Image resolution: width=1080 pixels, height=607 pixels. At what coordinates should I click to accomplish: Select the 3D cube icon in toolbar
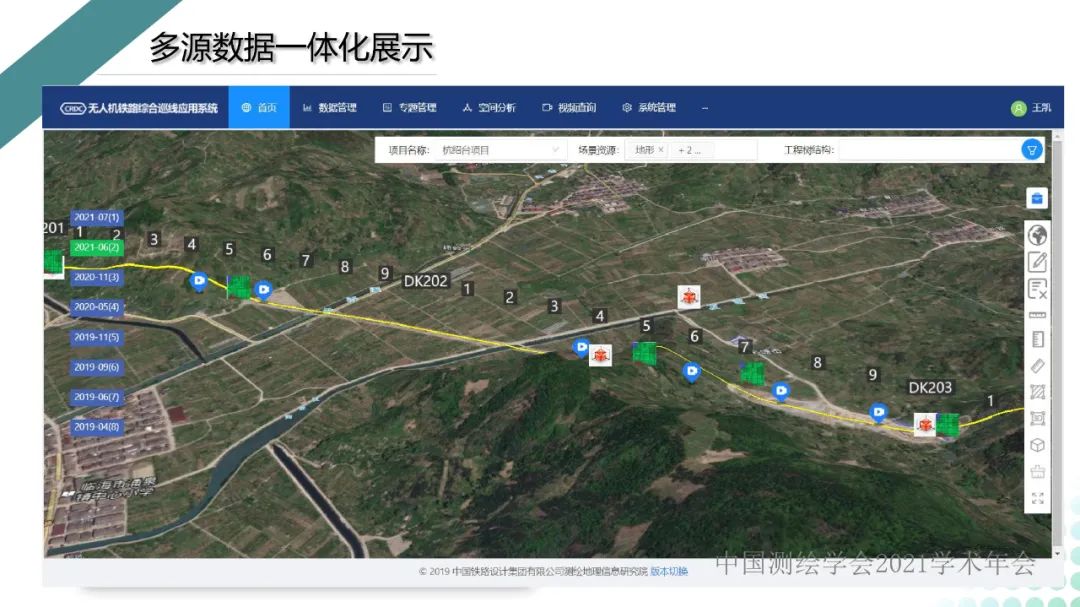pyautogui.click(x=1037, y=445)
